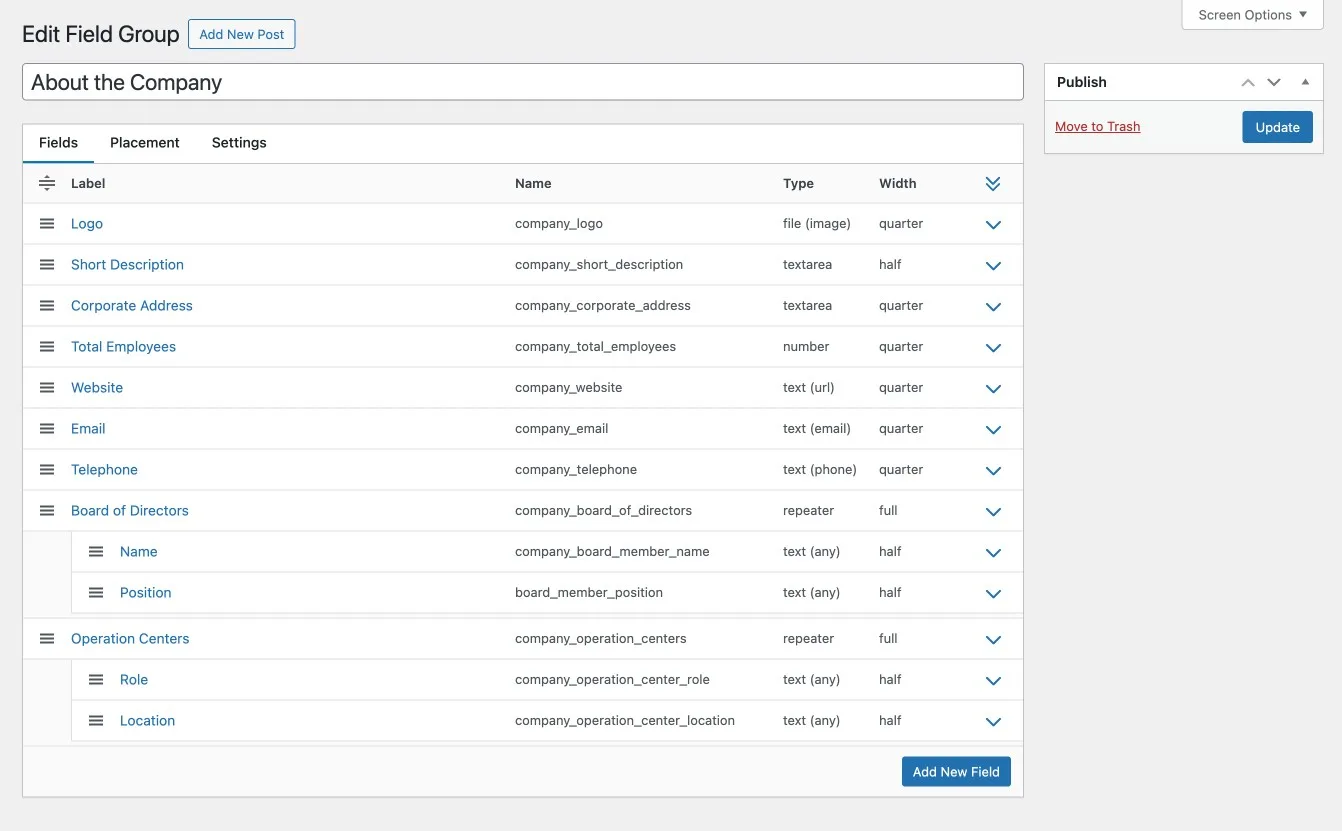
Task: Open the Location subfield label link
Action: coord(147,721)
